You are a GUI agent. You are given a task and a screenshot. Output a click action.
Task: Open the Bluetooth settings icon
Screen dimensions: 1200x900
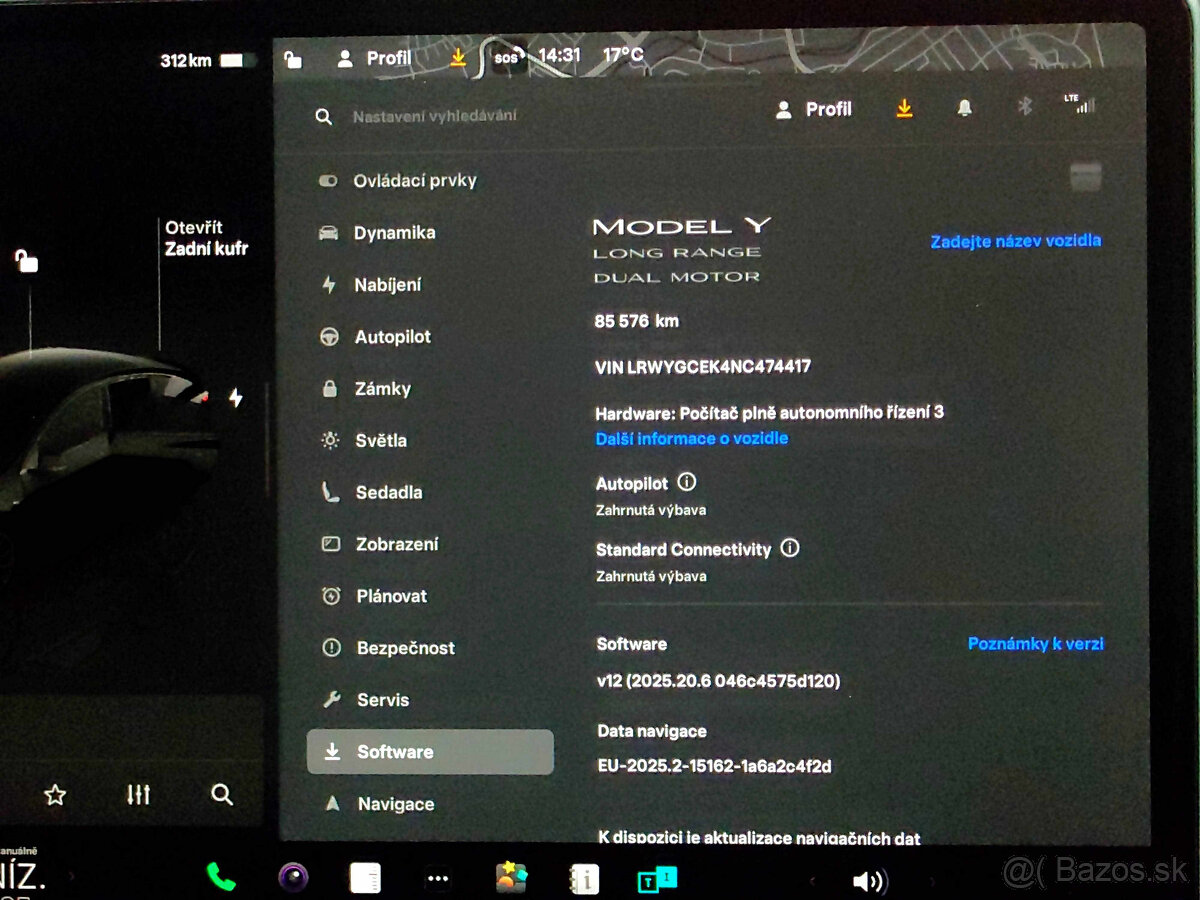pyautogui.click(x=1024, y=107)
